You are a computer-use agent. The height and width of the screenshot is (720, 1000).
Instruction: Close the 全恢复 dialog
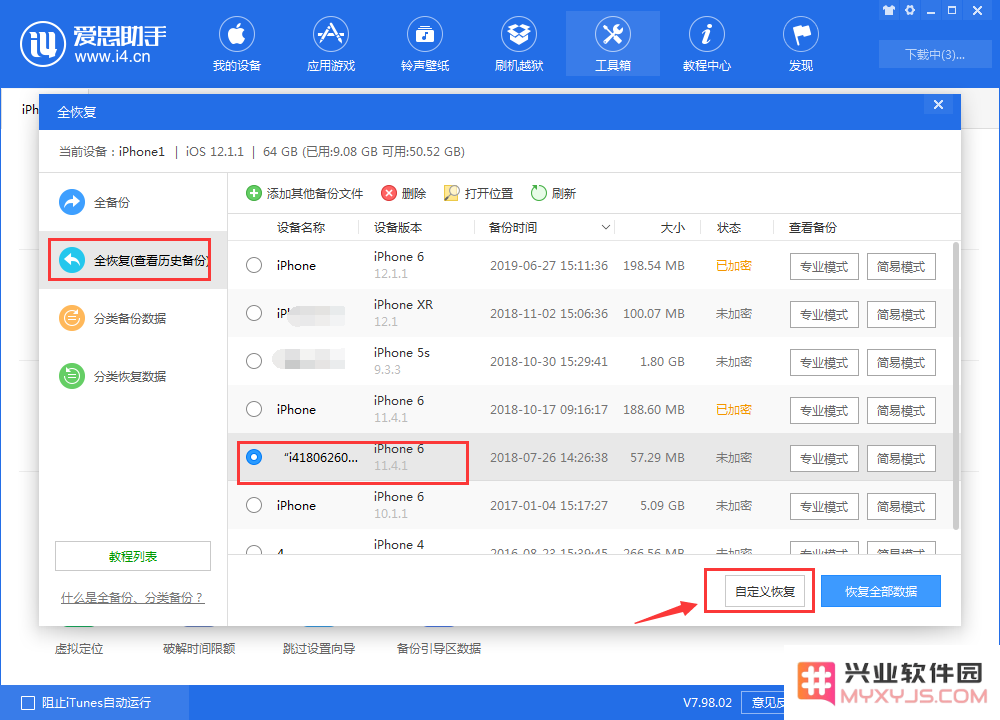(938, 105)
